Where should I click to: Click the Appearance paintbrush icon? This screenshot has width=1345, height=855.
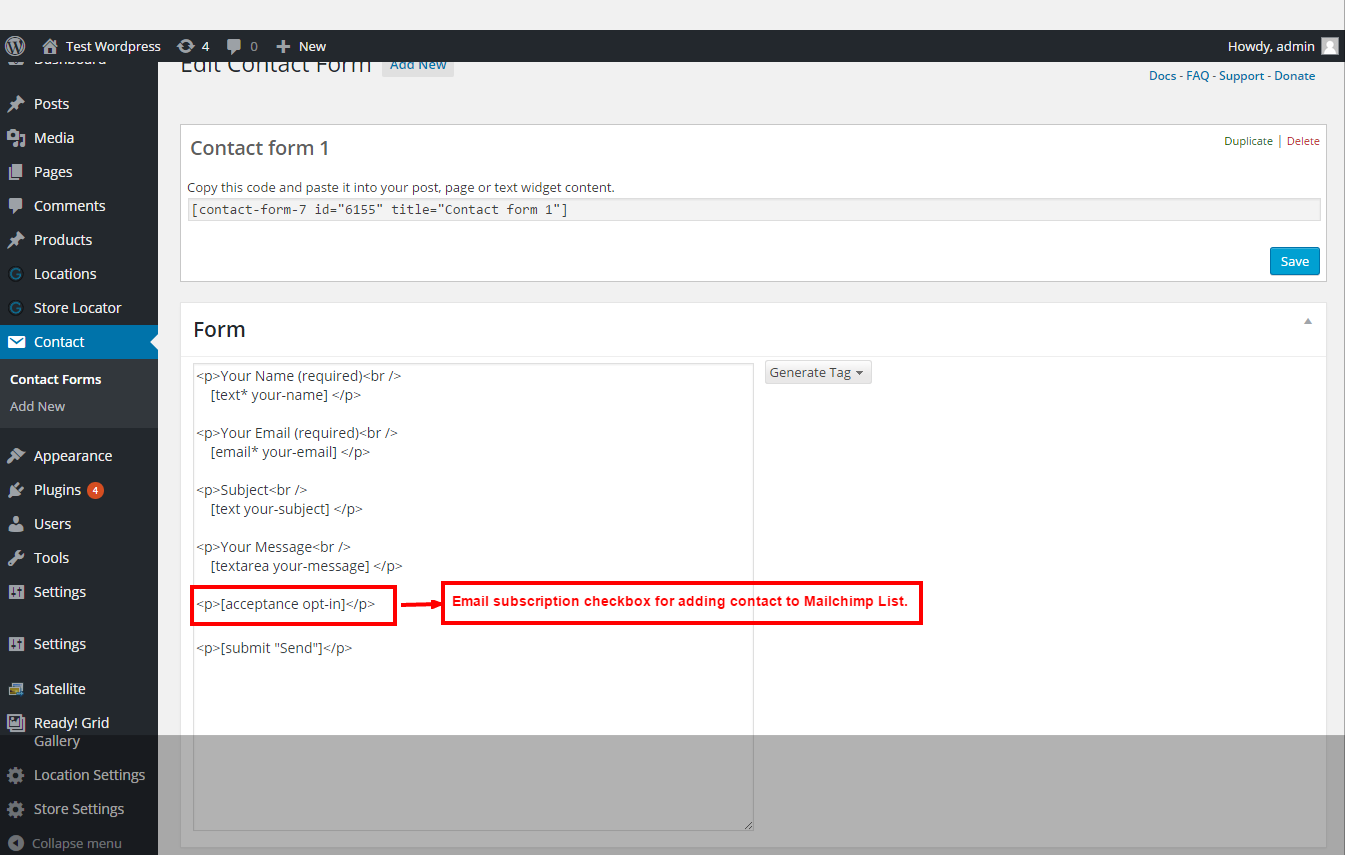pyautogui.click(x=16, y=456)
